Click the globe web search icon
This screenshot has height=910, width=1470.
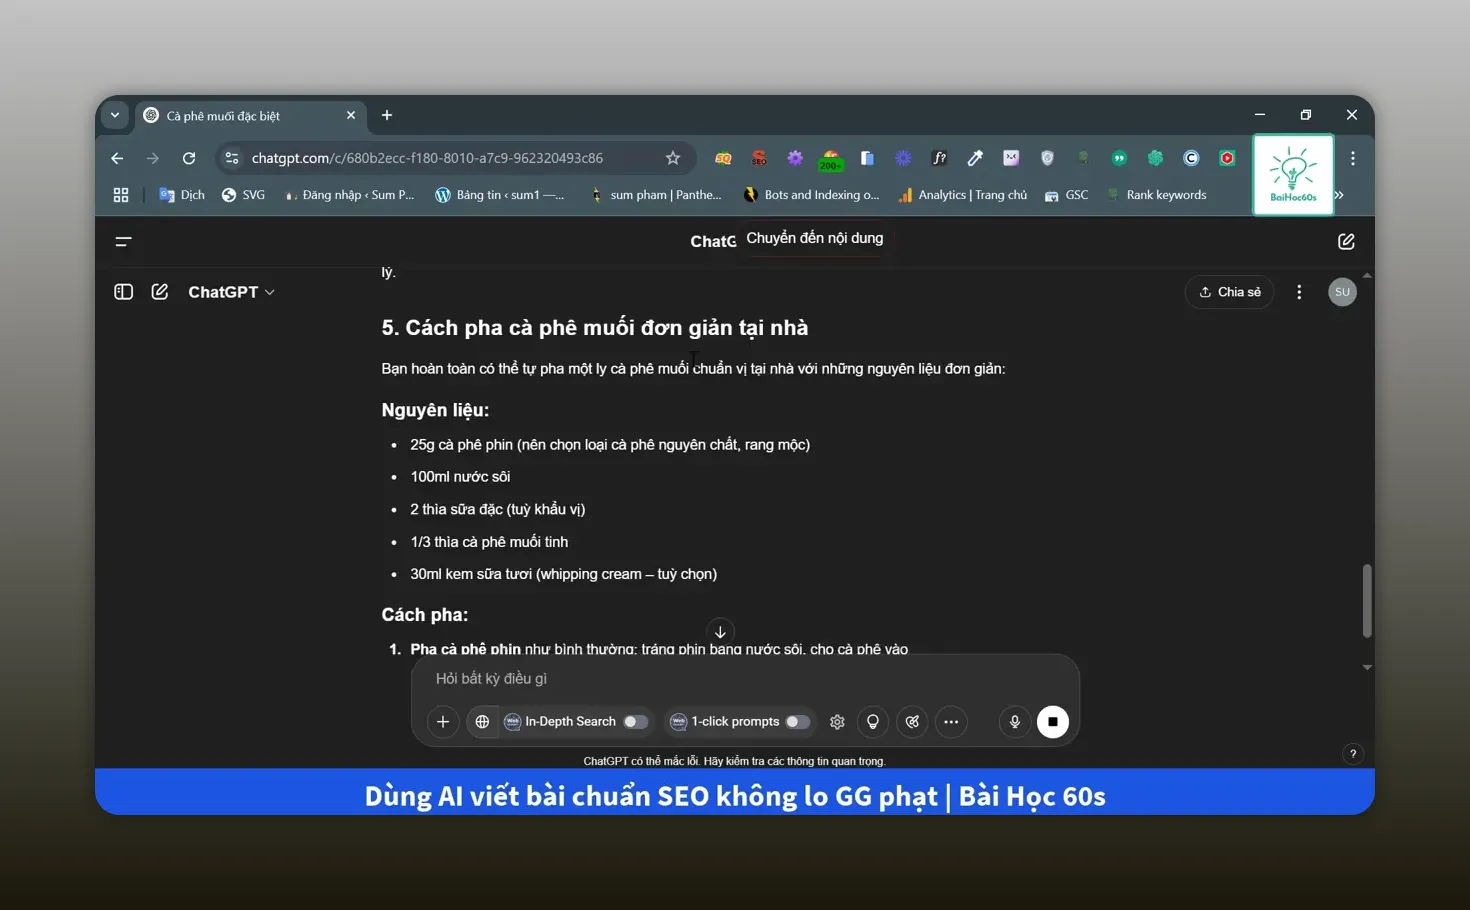coord(482,722)
